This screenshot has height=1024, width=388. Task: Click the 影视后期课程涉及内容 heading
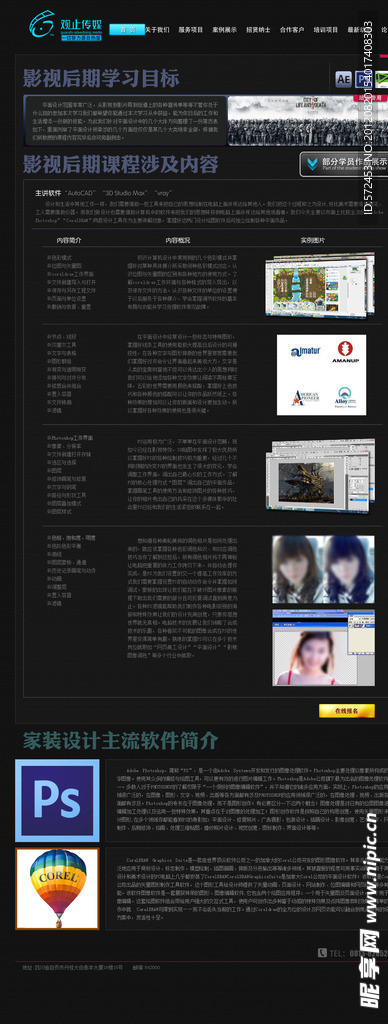(121, 164)
